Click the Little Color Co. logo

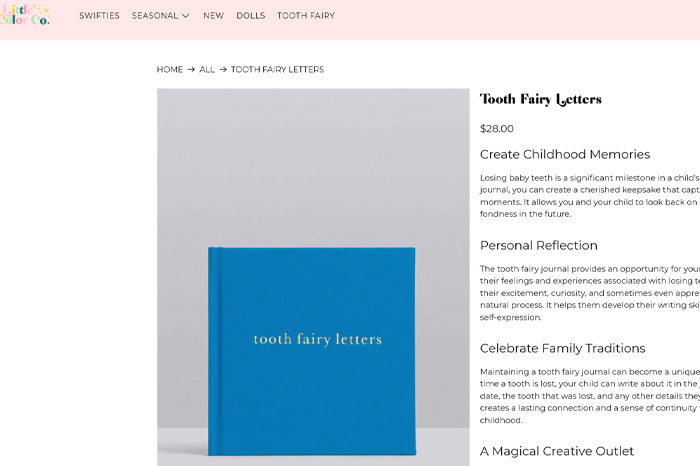[x=25, y=14]
